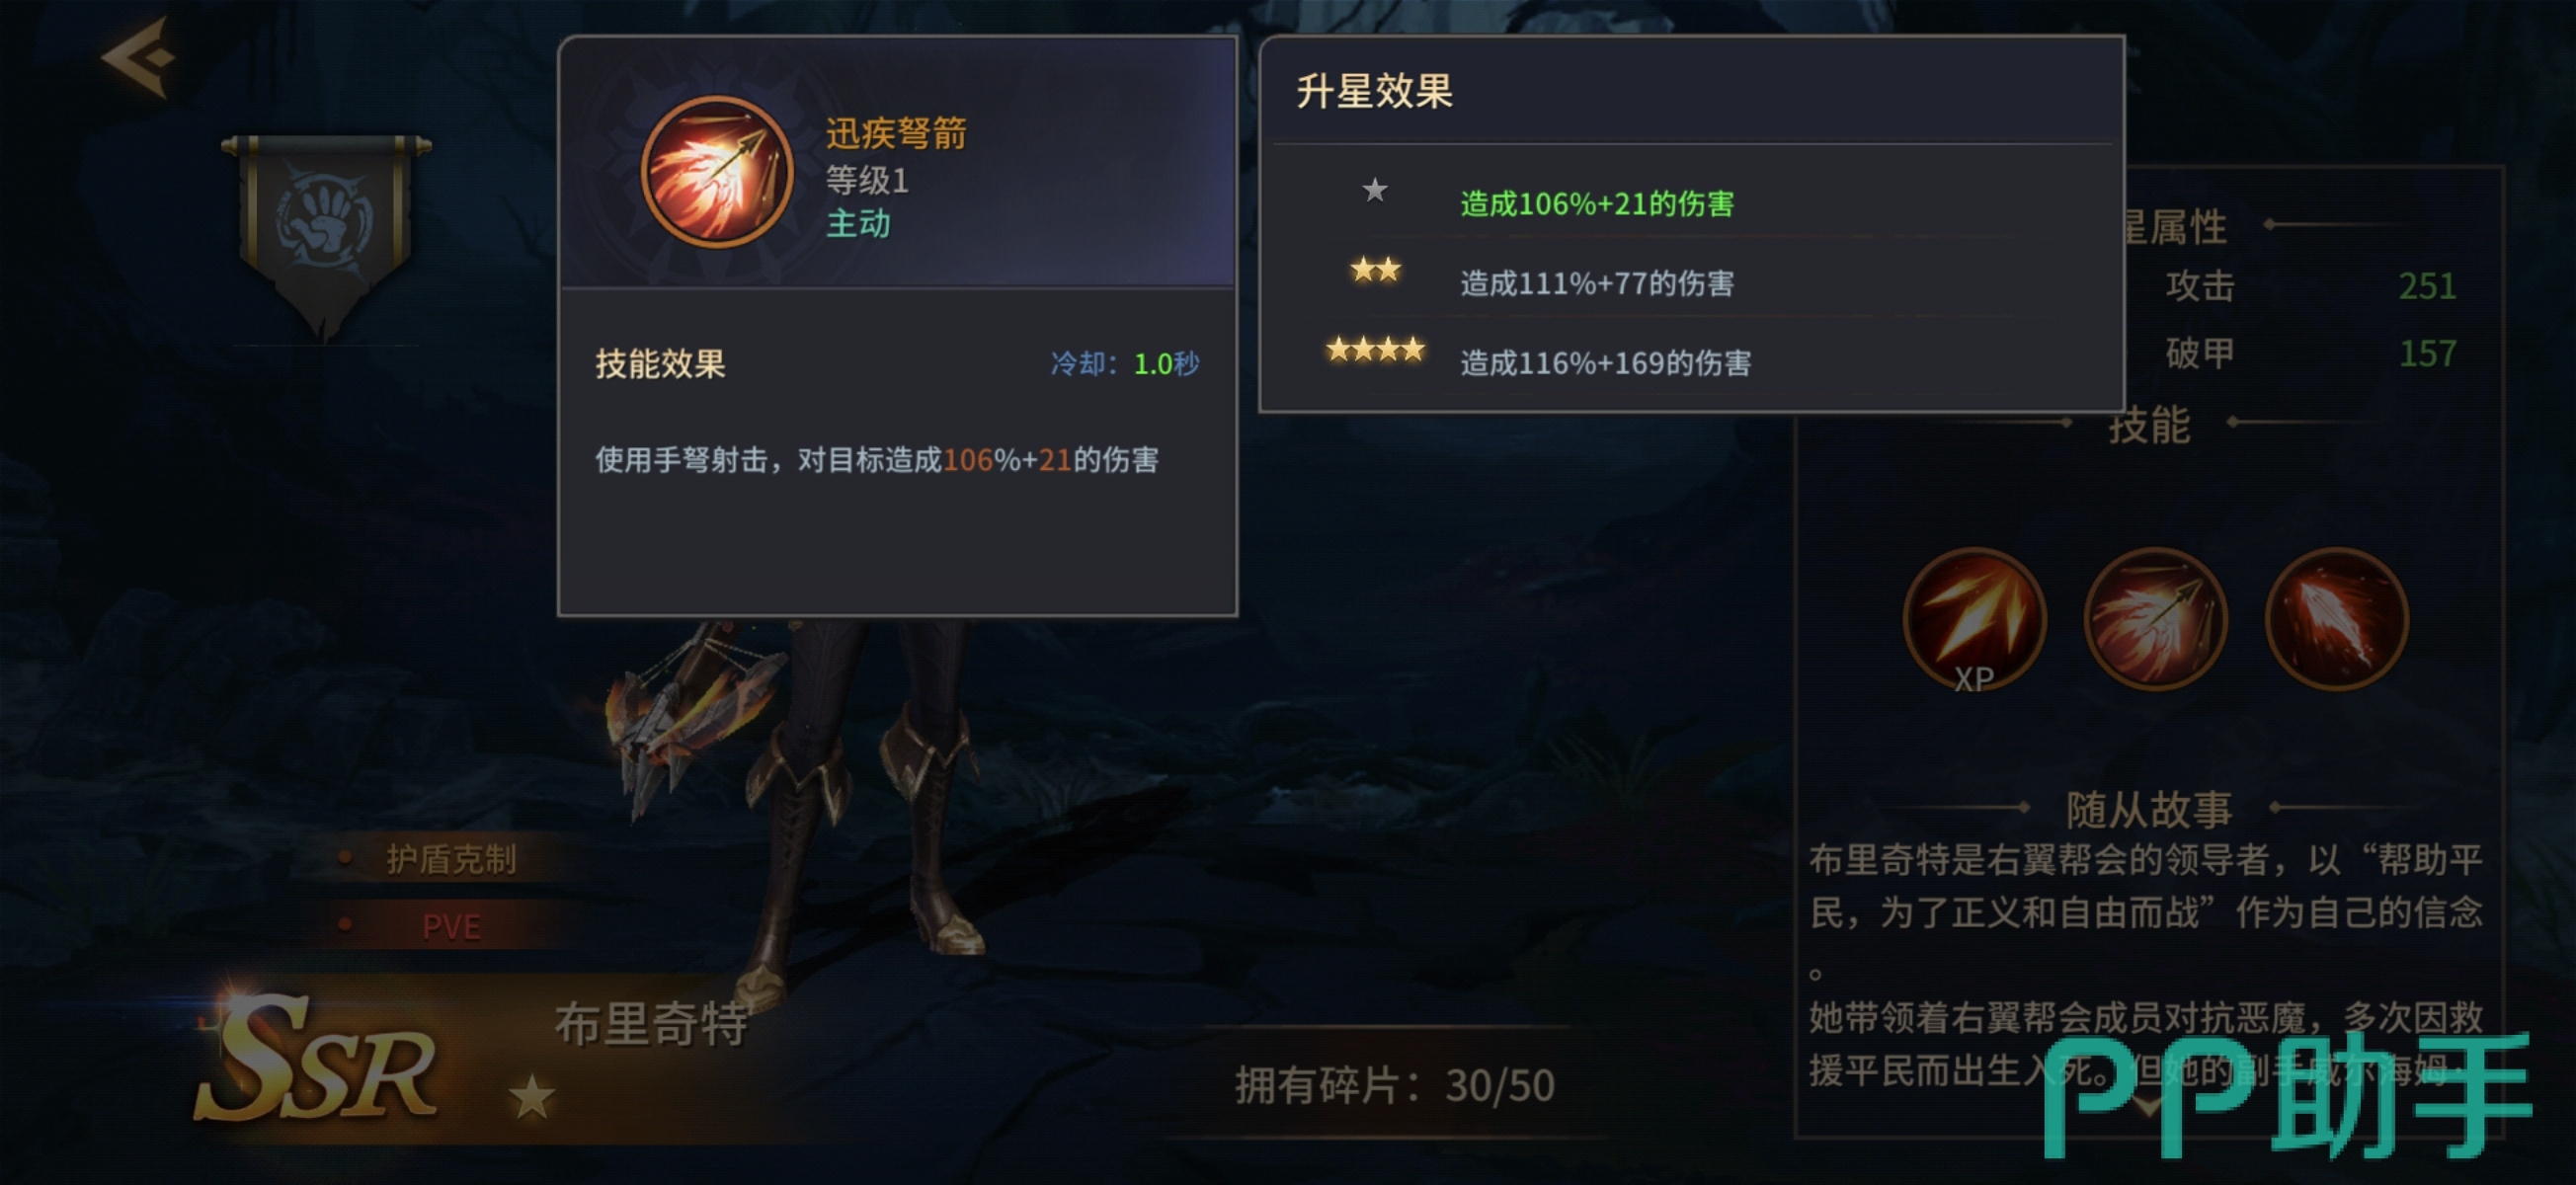Select the 护盾克制 tag
This screenshot has height=1185, width=2576.
451,859
